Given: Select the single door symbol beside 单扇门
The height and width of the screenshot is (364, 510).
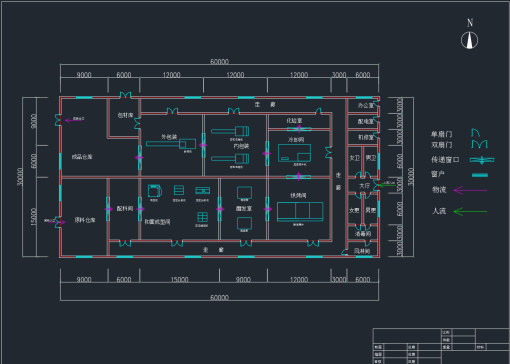Looking at the screenshot, I should click(475, 133).
